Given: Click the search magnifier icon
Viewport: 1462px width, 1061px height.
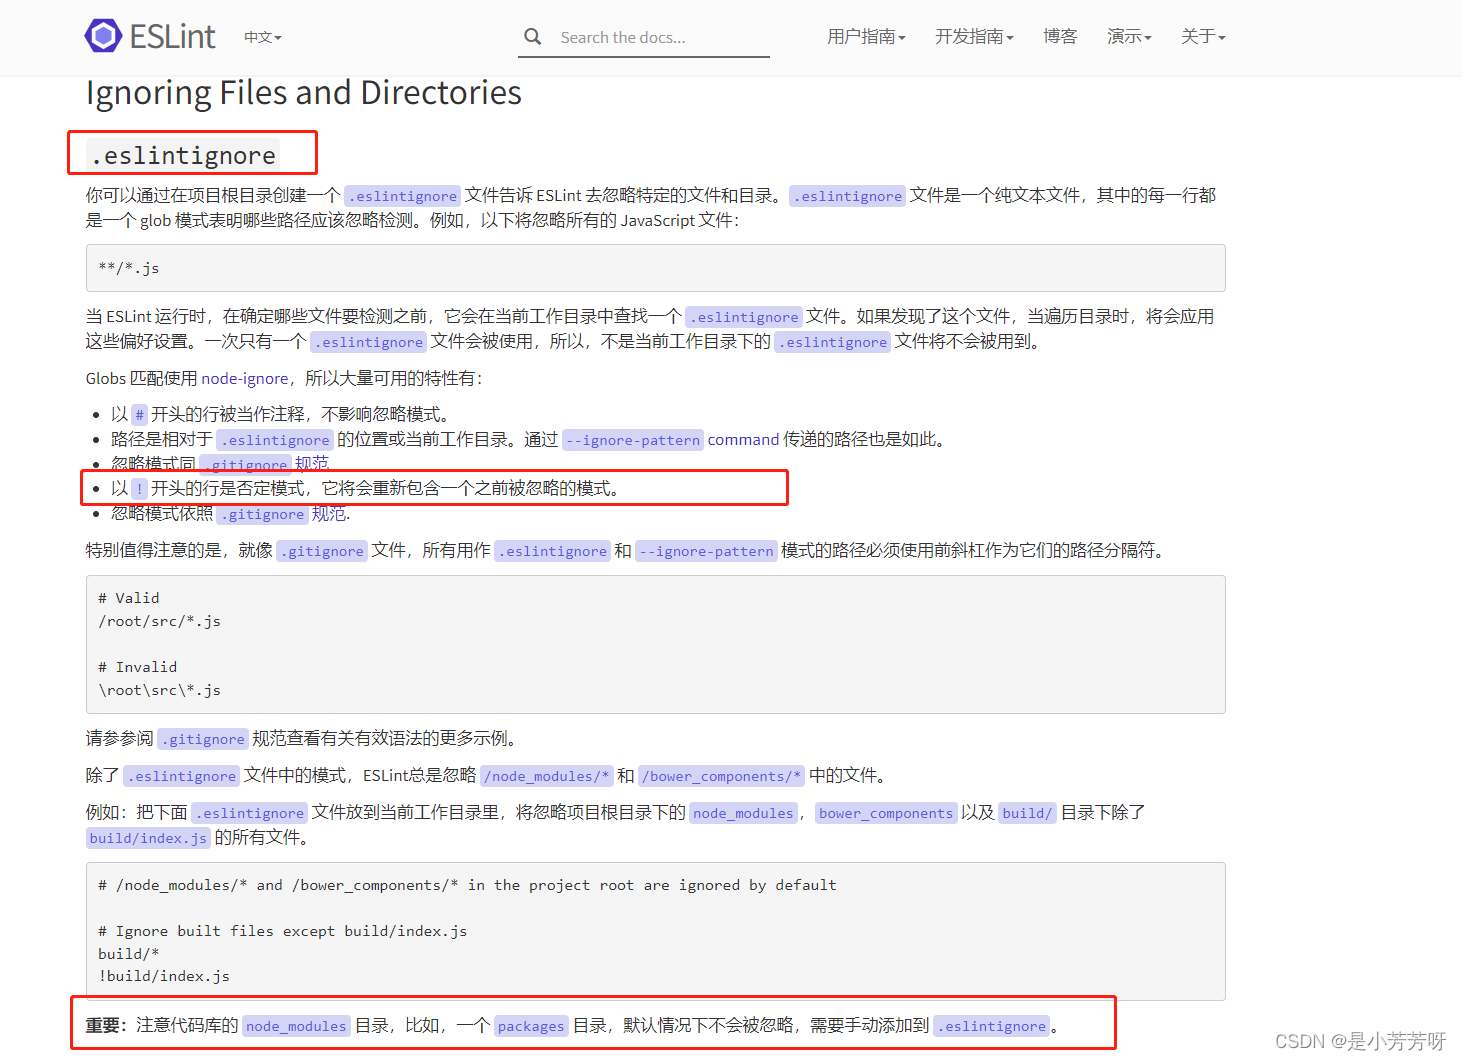Looking at the screenshot, I should 533,36.
